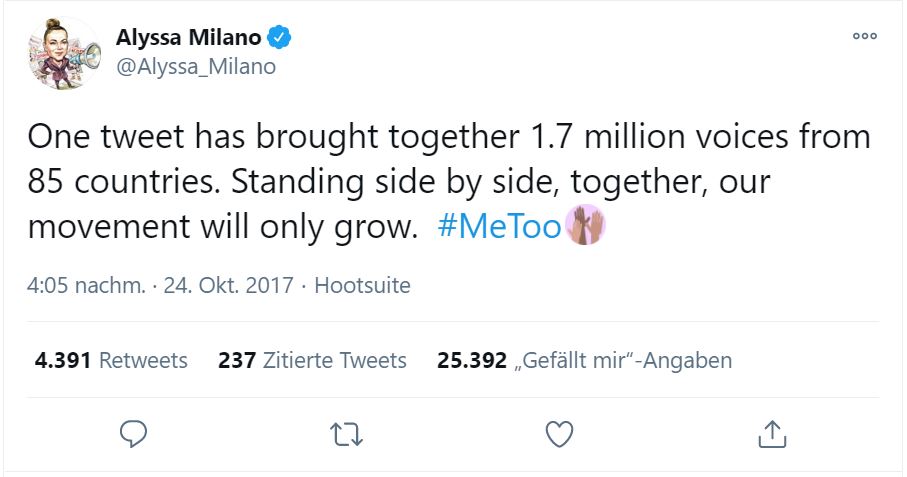The width and height of the screenshot is (907, 477).
Task: Click the raised hands emoji
Action: [586, 227]
